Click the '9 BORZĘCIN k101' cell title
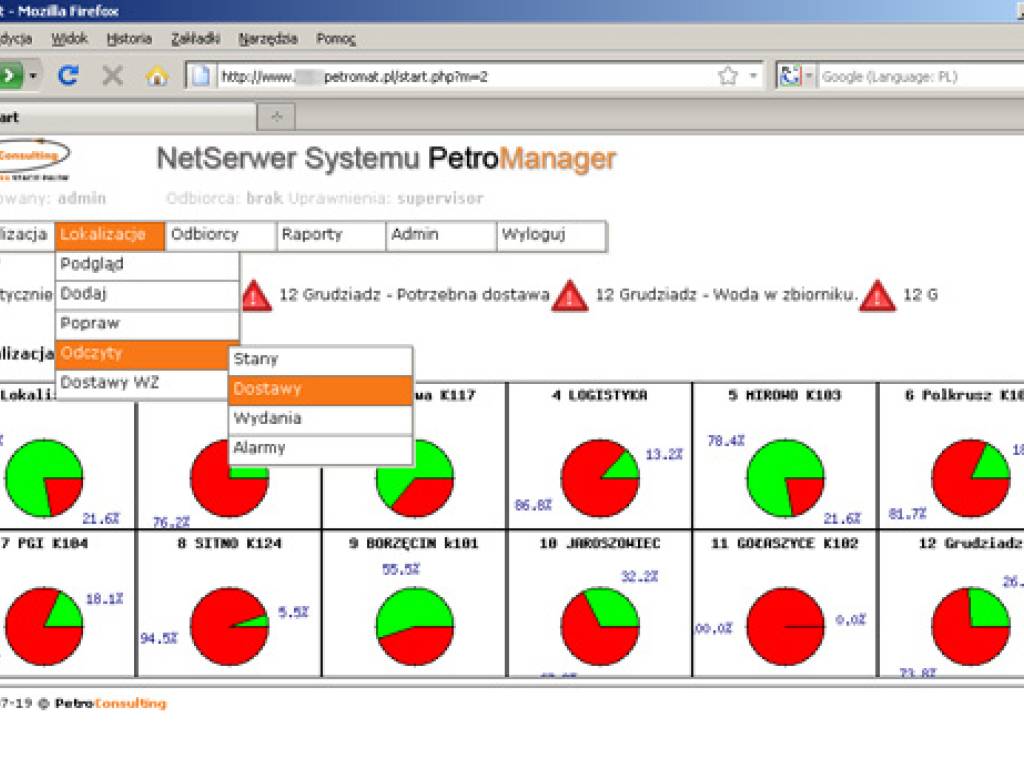The image size is (1024, 768). click(414, 543)
